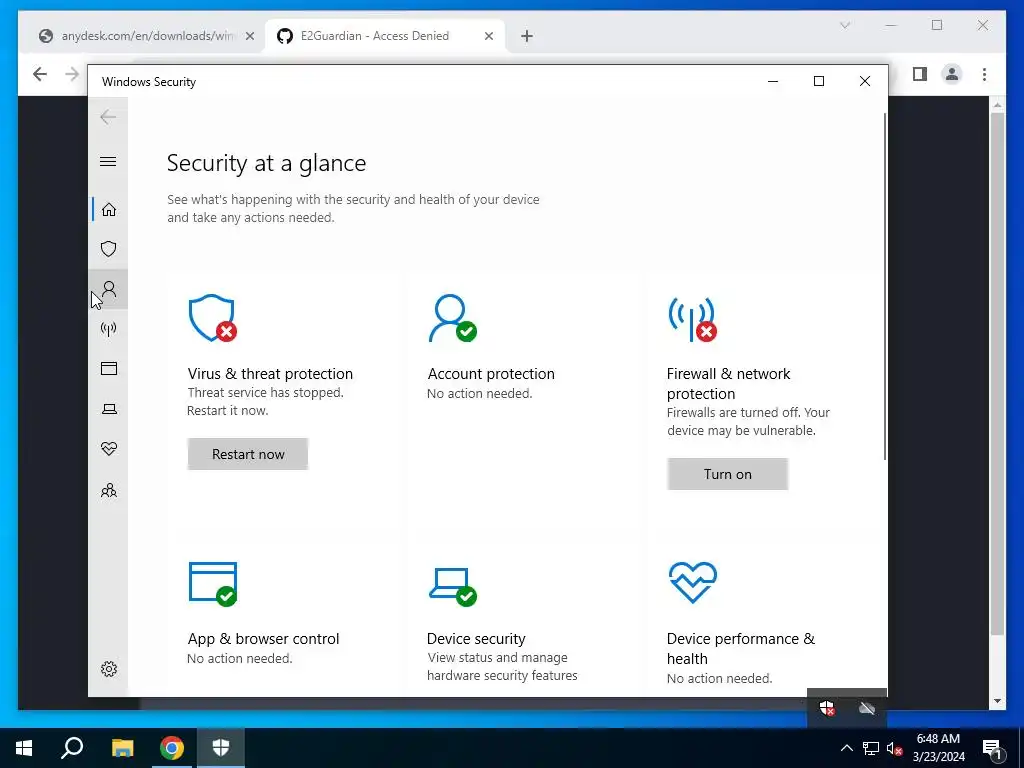
Task: Open Chrome profile avatar
Action: 952,74
